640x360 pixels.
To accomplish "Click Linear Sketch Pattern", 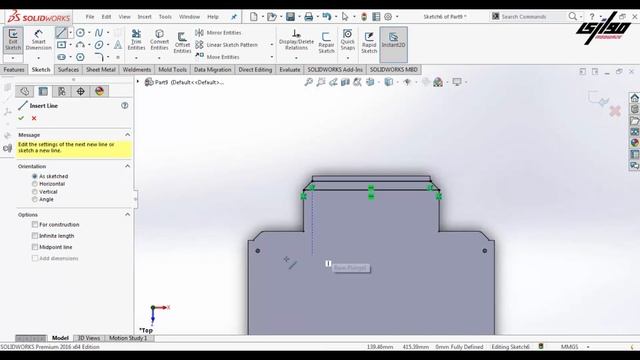I will [x=227, y=45].
